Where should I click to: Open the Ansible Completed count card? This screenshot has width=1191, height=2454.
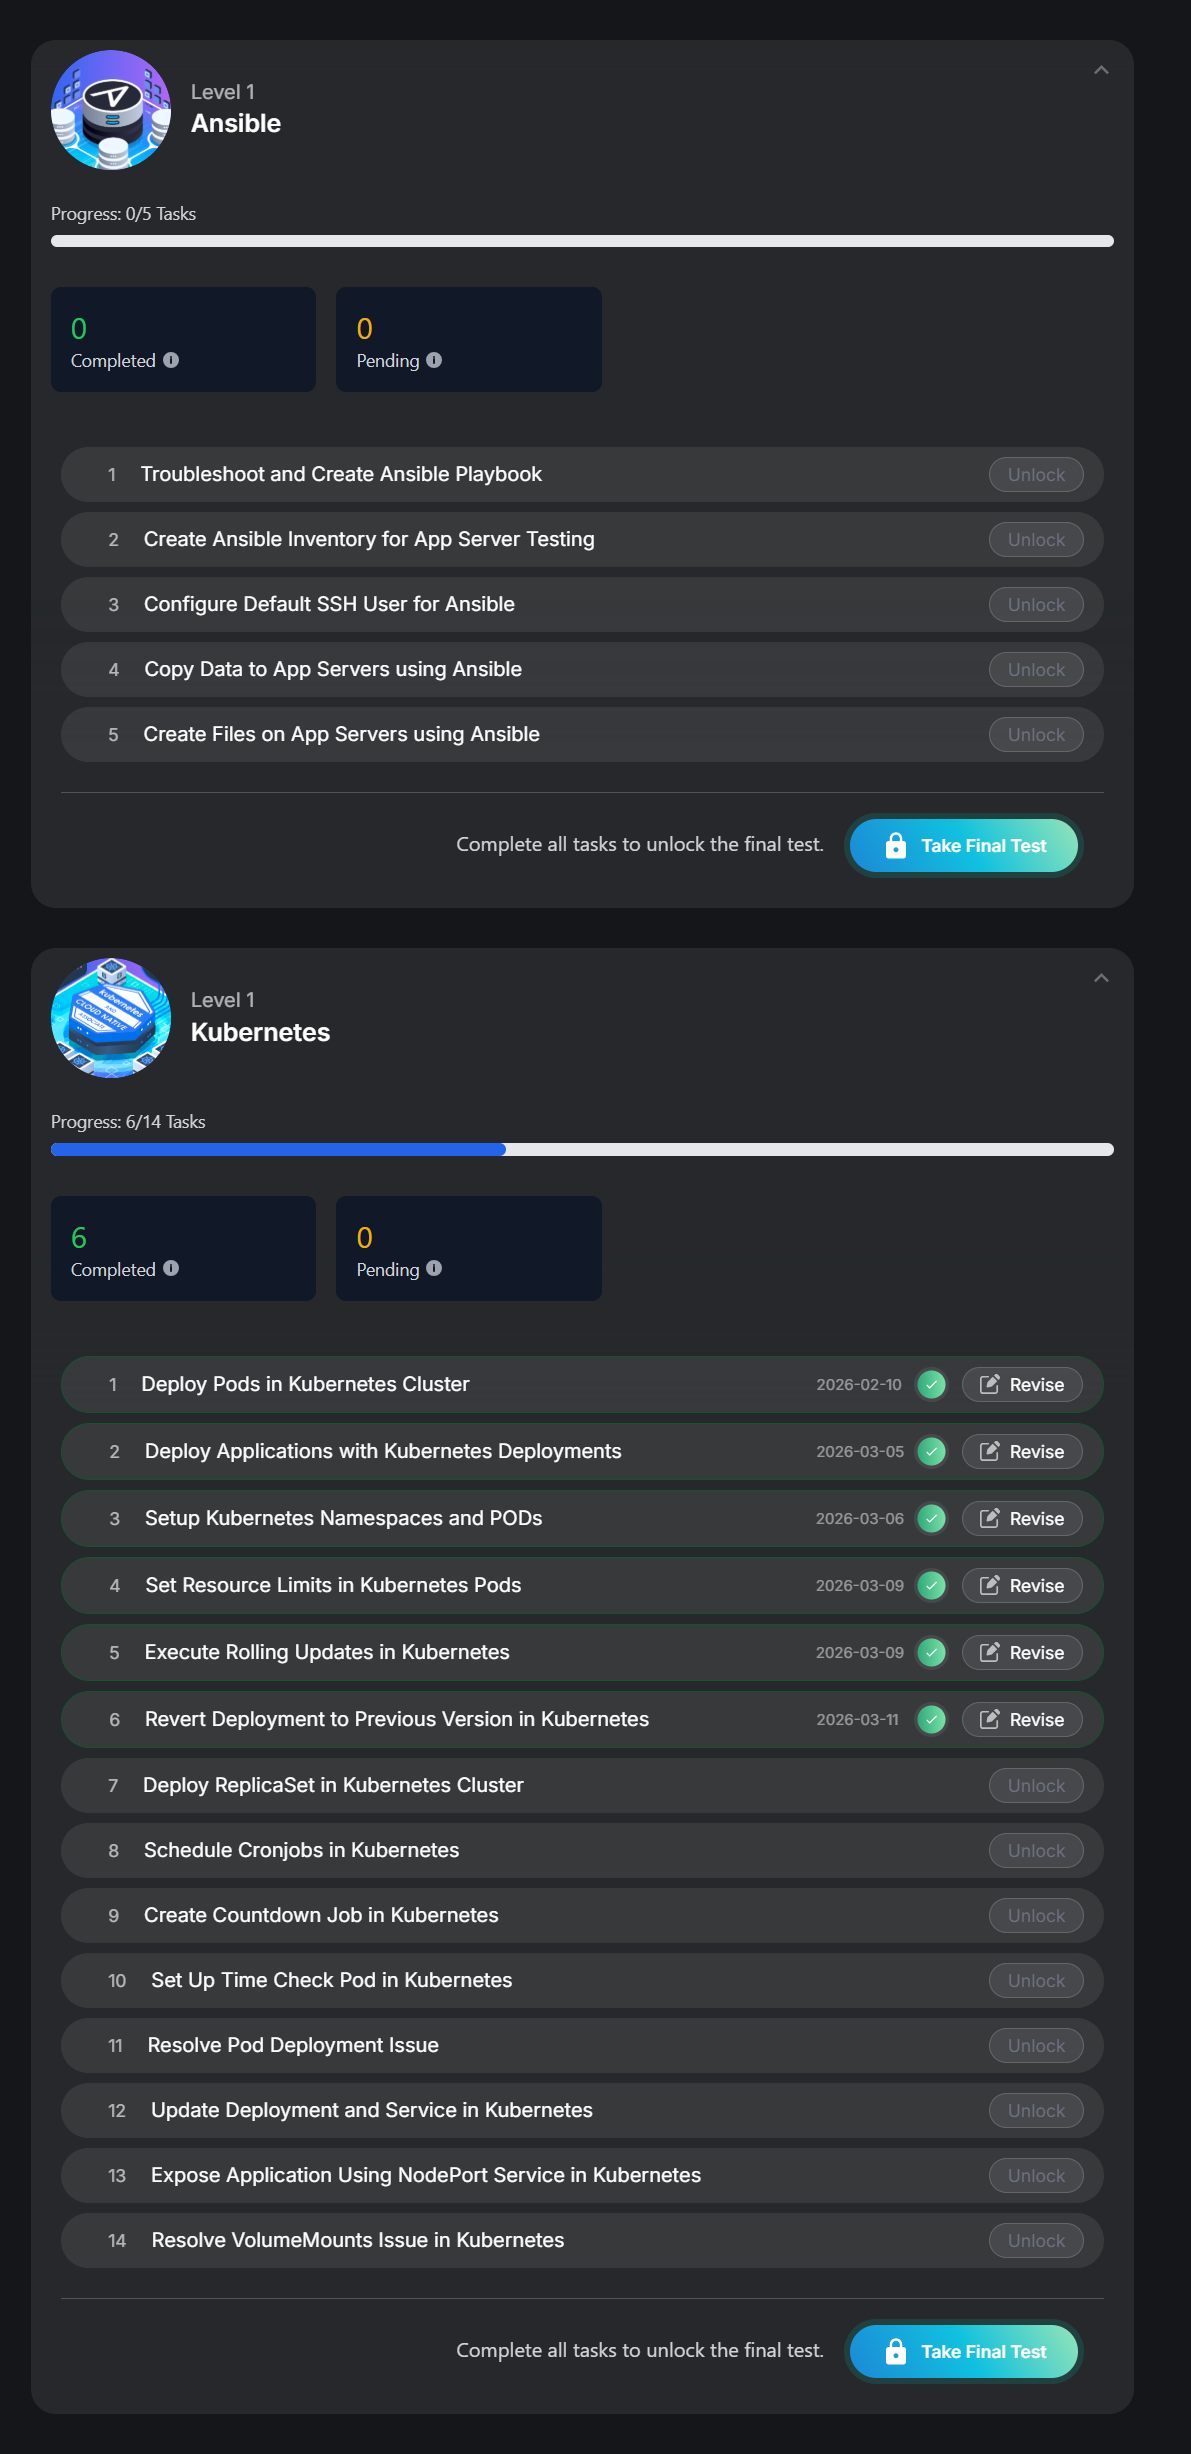click(183, 340)
